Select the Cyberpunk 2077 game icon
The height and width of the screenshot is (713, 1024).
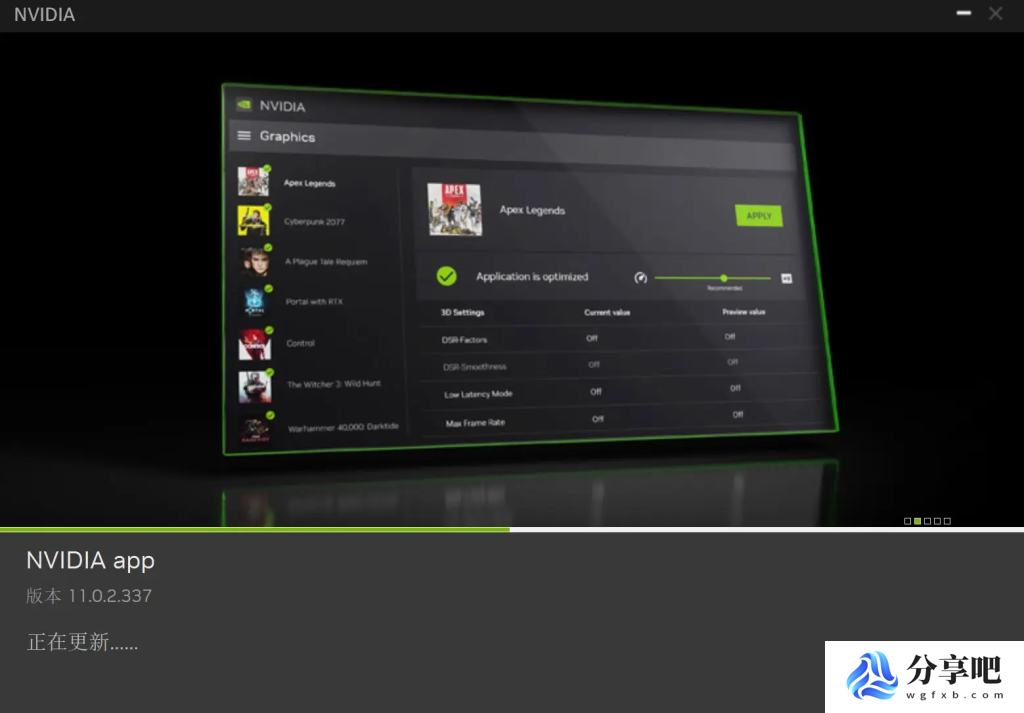click(254, 220)
